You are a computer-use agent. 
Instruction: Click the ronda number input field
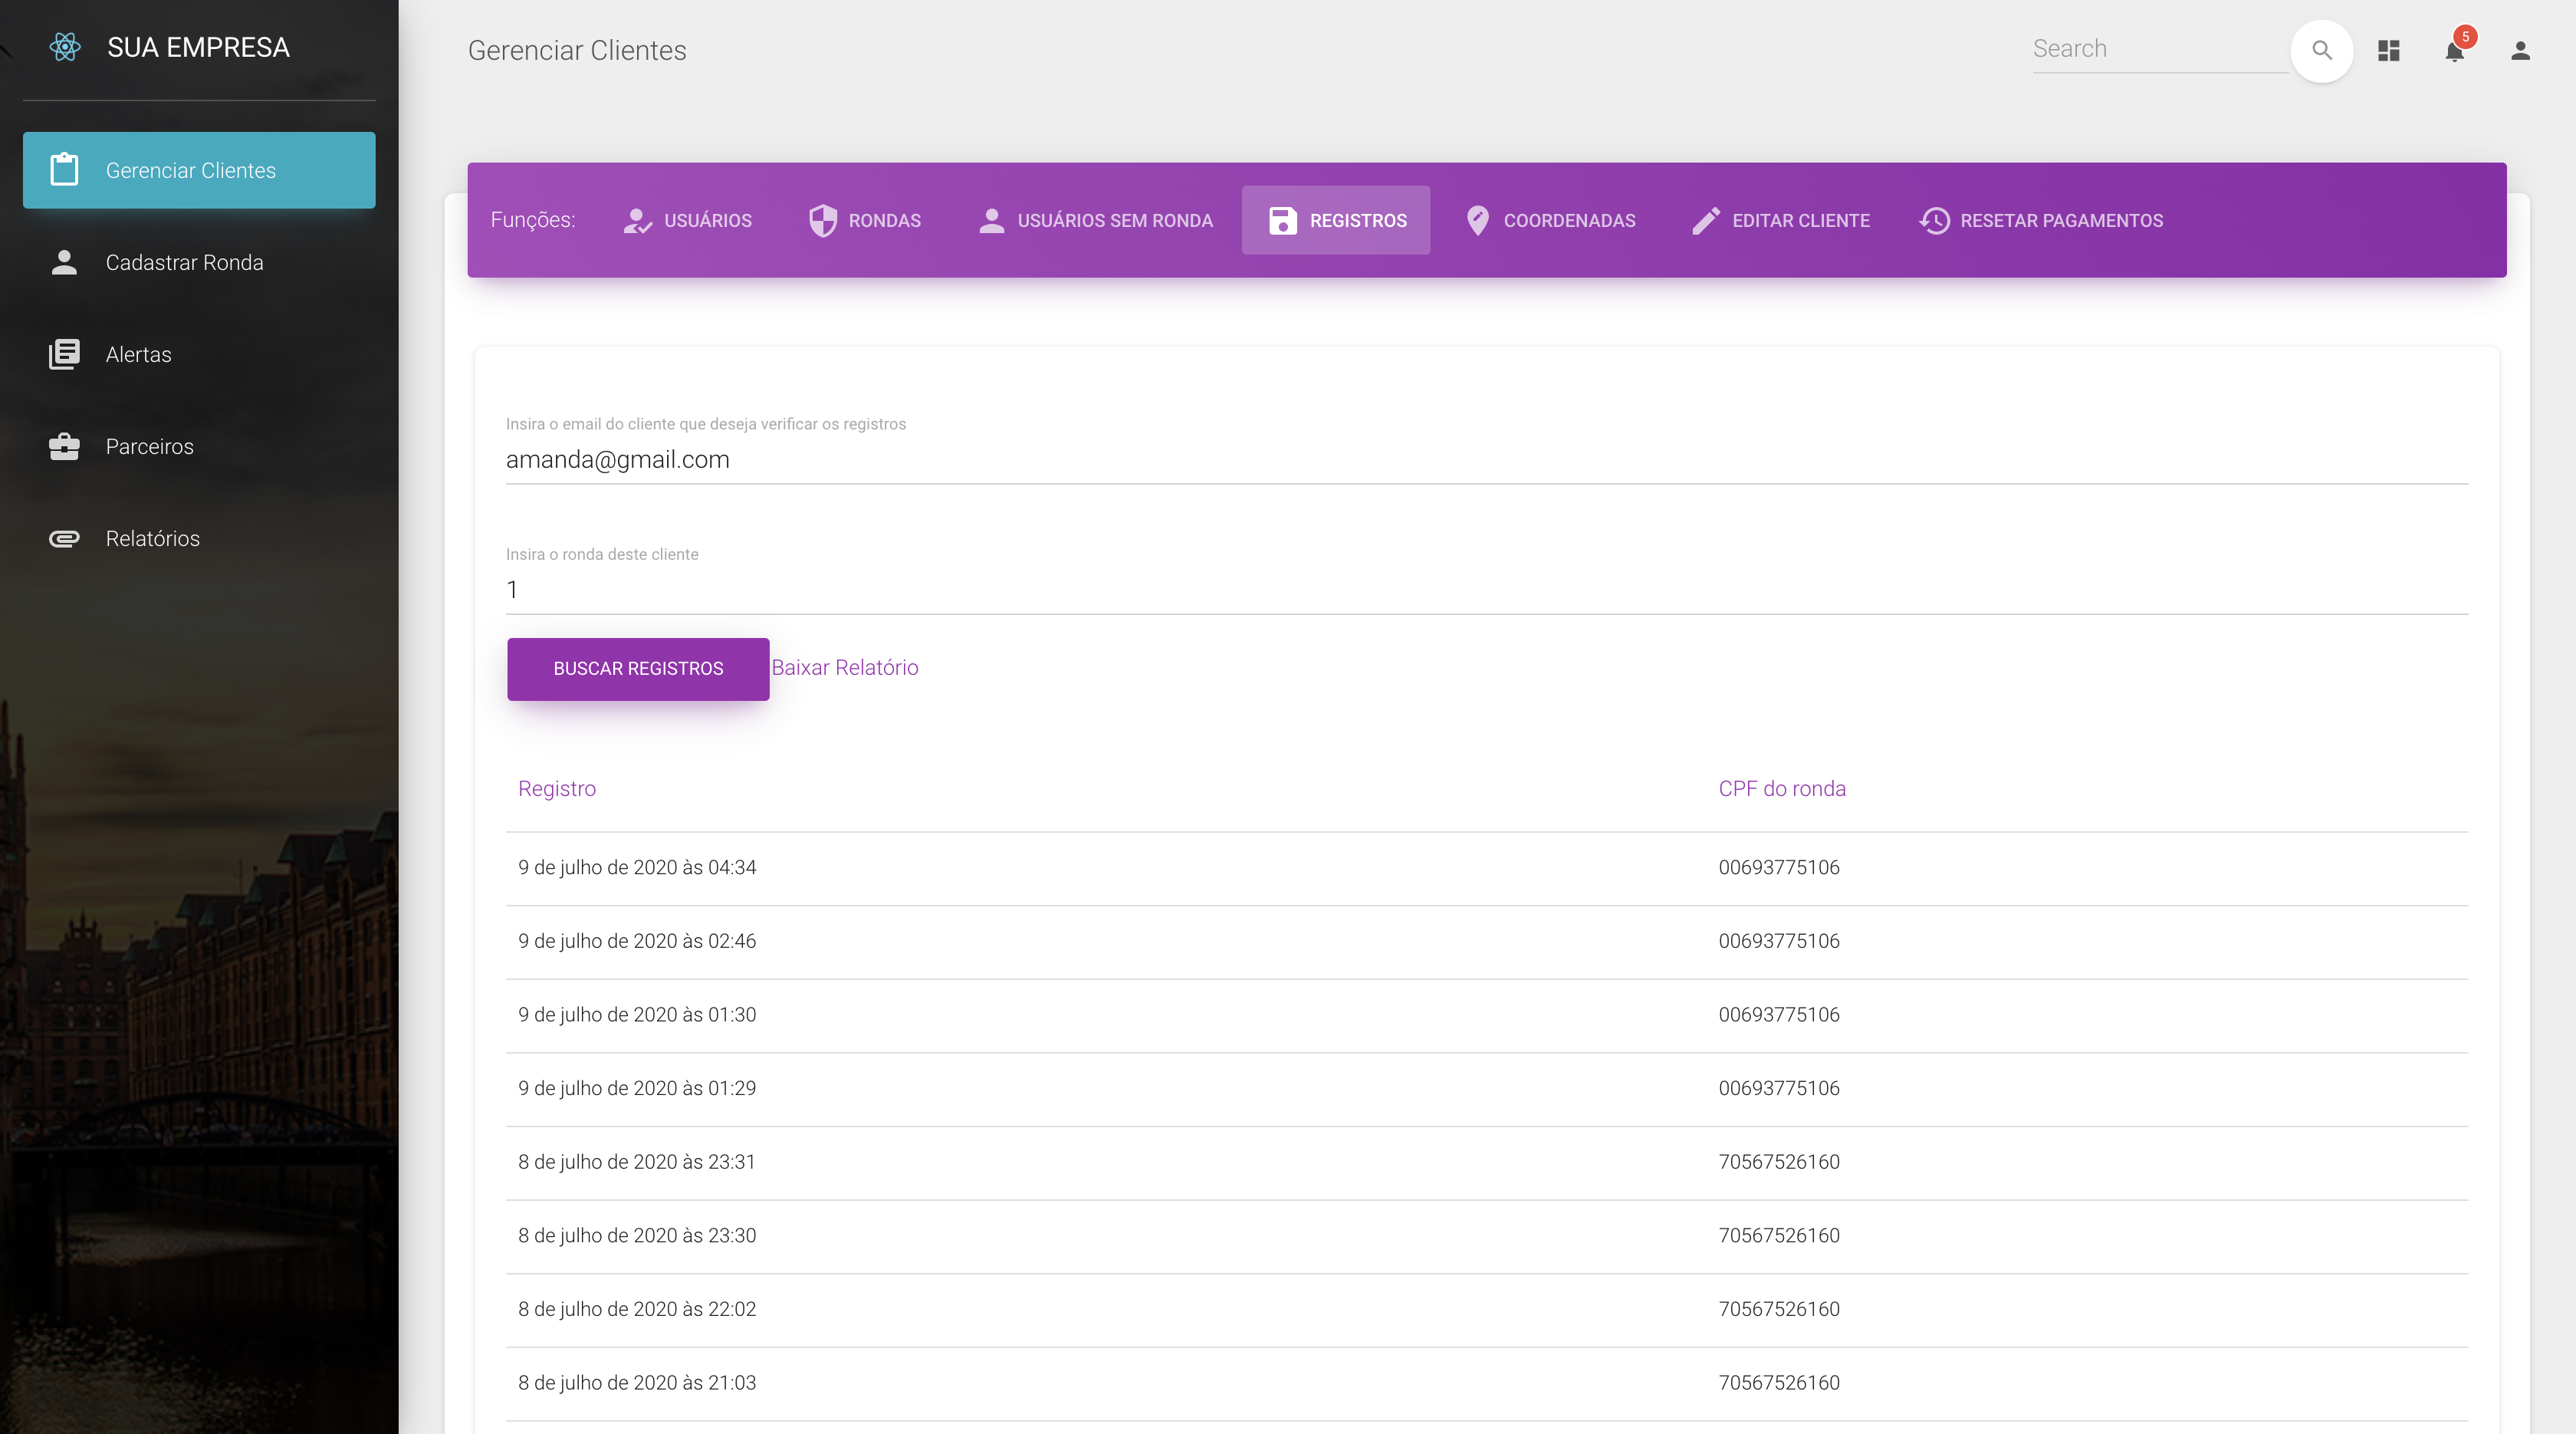(1486, 590)
